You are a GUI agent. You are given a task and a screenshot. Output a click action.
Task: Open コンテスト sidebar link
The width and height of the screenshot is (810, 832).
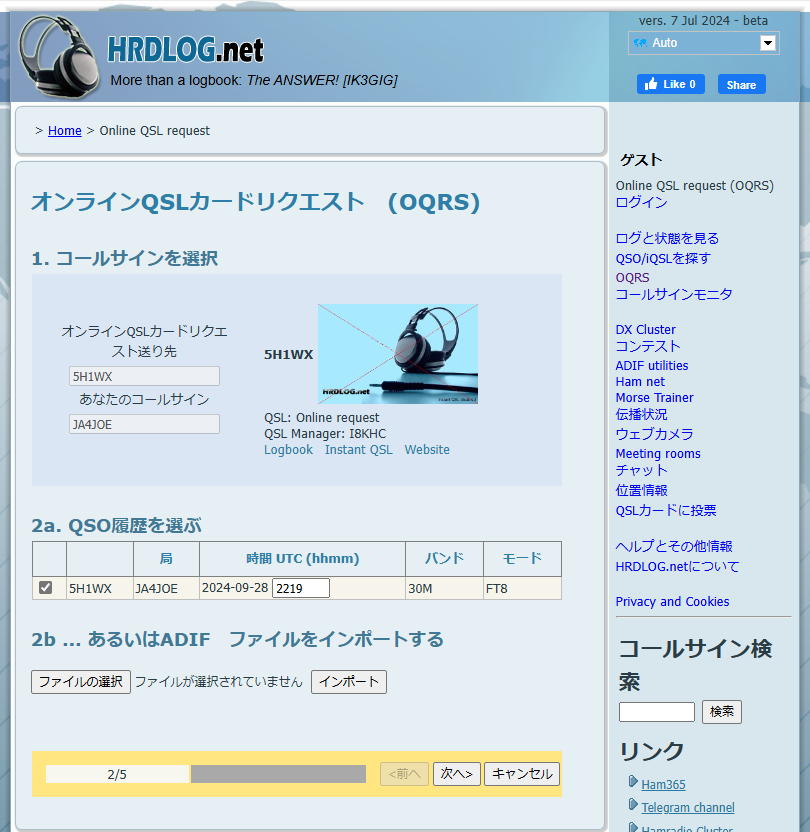pyautogui.click(x=648, y=346)
